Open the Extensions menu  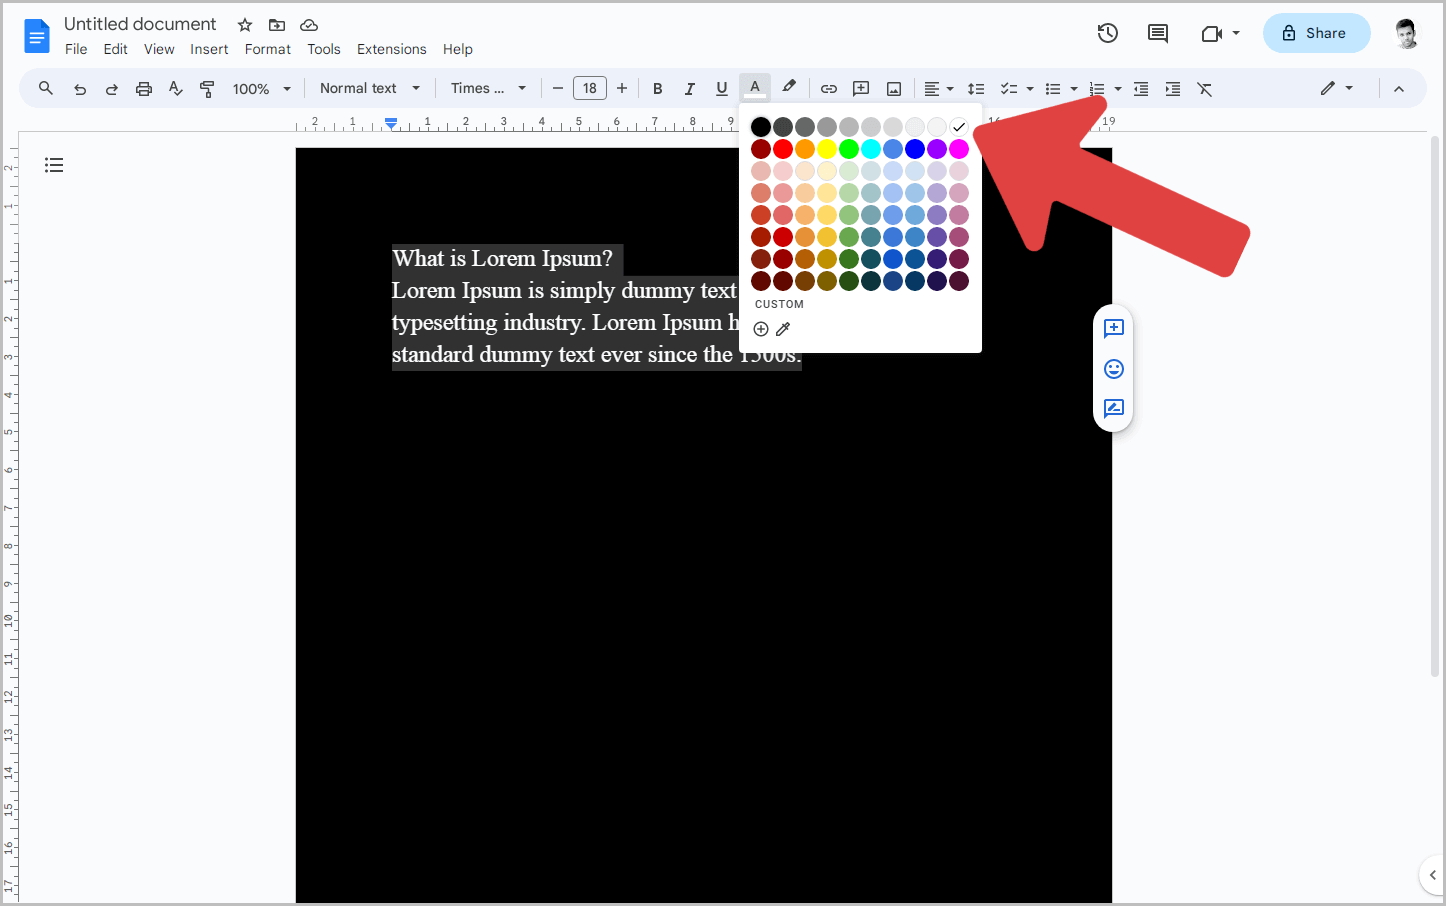point(391,49)
